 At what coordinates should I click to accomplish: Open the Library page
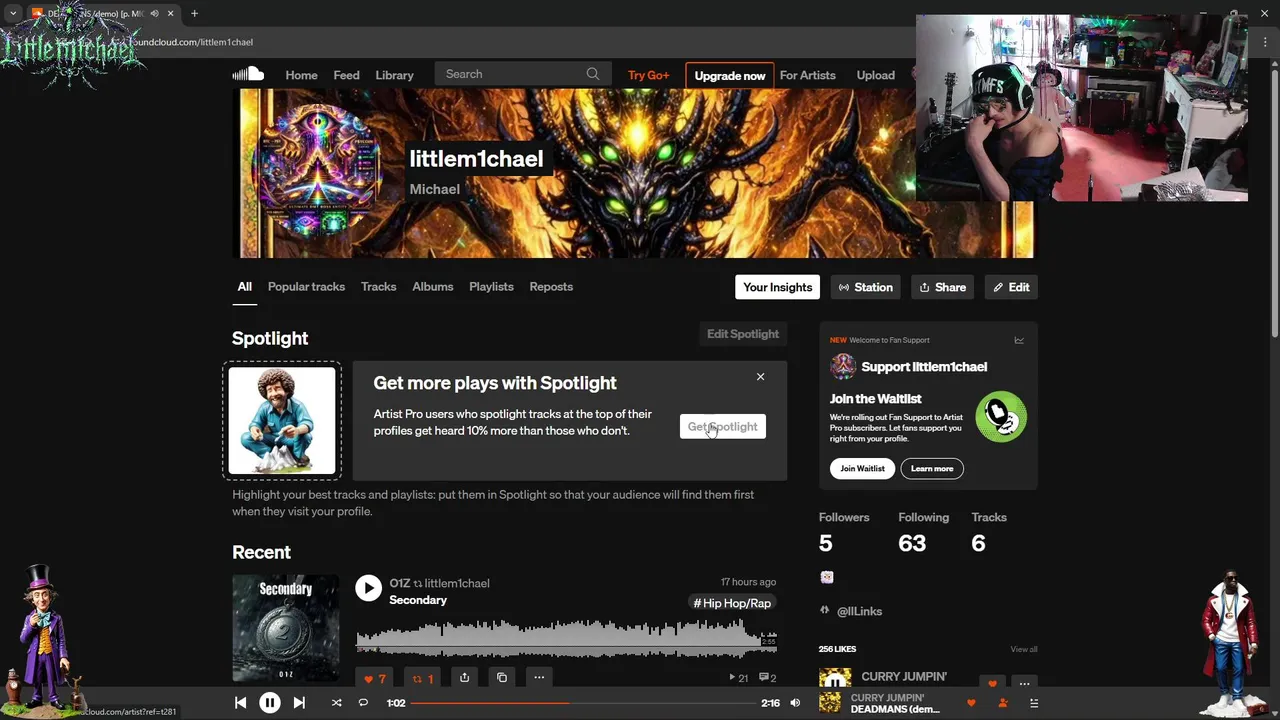(394, 75)
